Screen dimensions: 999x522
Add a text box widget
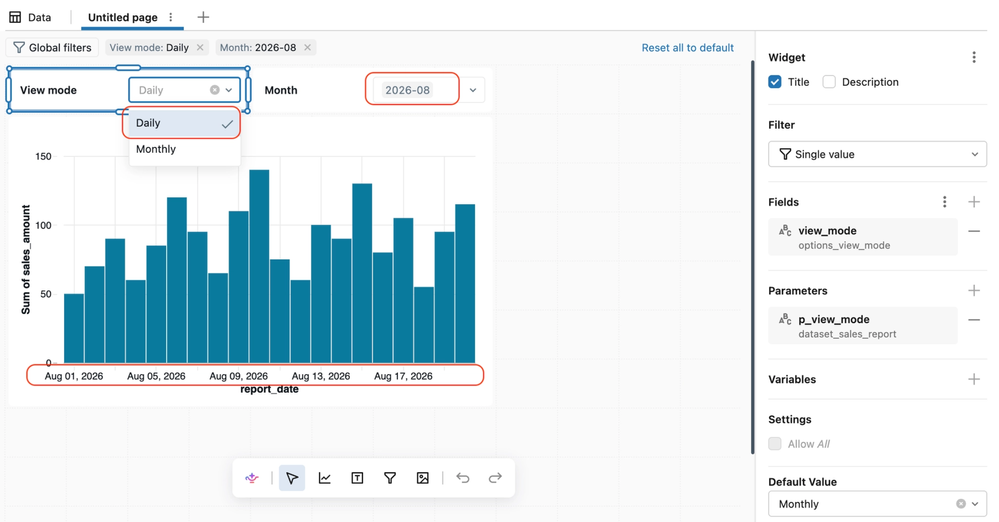pos(357,478)
